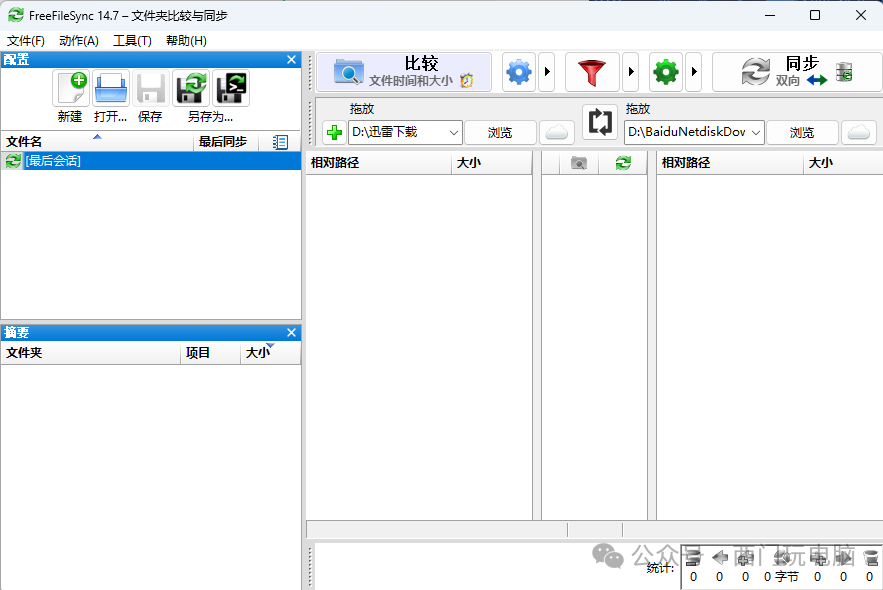The width and height of the screenshot is (883, 590).
Task: Click left pane 大小 column header
Action: point(492,163)
